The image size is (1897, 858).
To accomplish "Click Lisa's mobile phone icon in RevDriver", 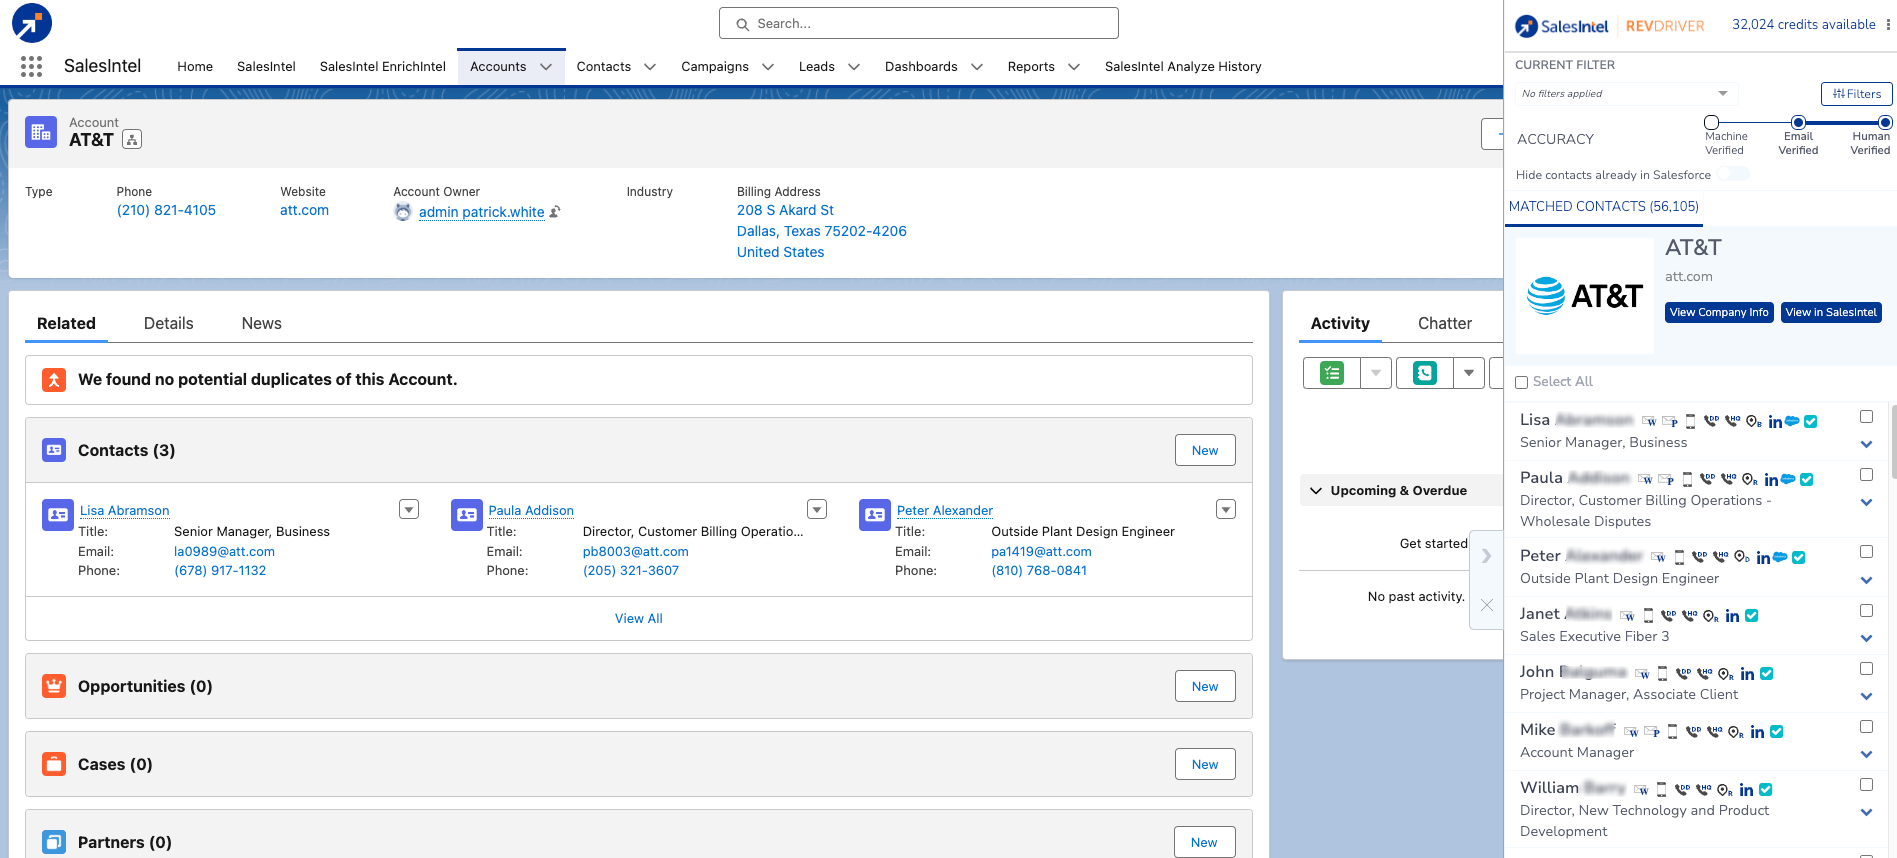I will pos(1691,421).
